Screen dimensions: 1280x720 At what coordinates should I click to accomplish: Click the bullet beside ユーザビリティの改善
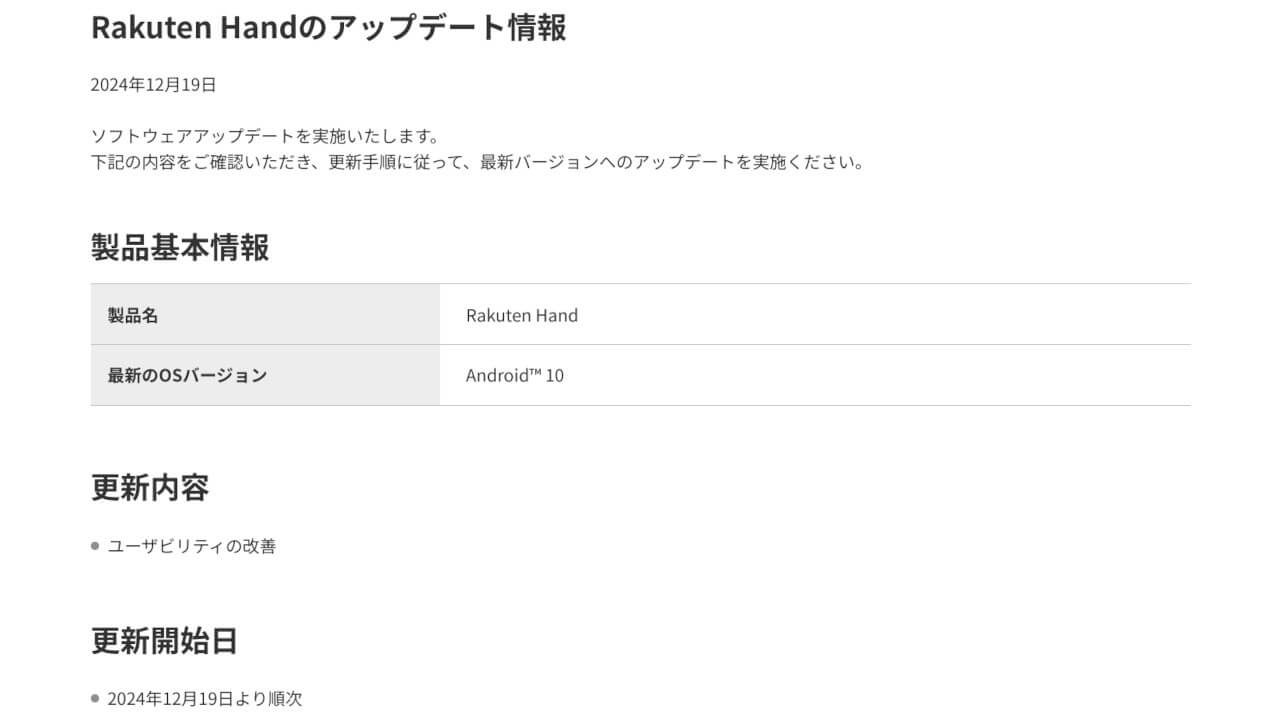[x=95, y=546]
